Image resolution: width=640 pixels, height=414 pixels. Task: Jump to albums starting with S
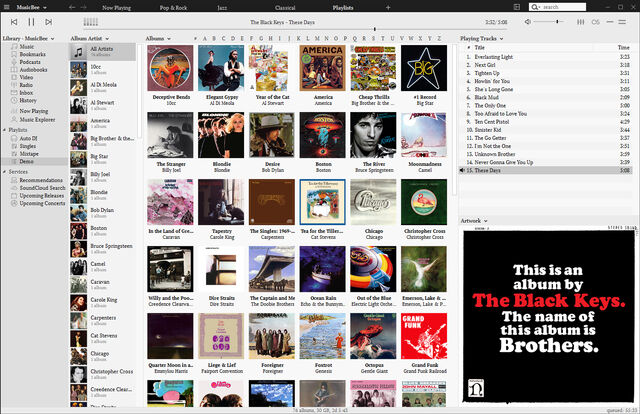tap(373, 38)
